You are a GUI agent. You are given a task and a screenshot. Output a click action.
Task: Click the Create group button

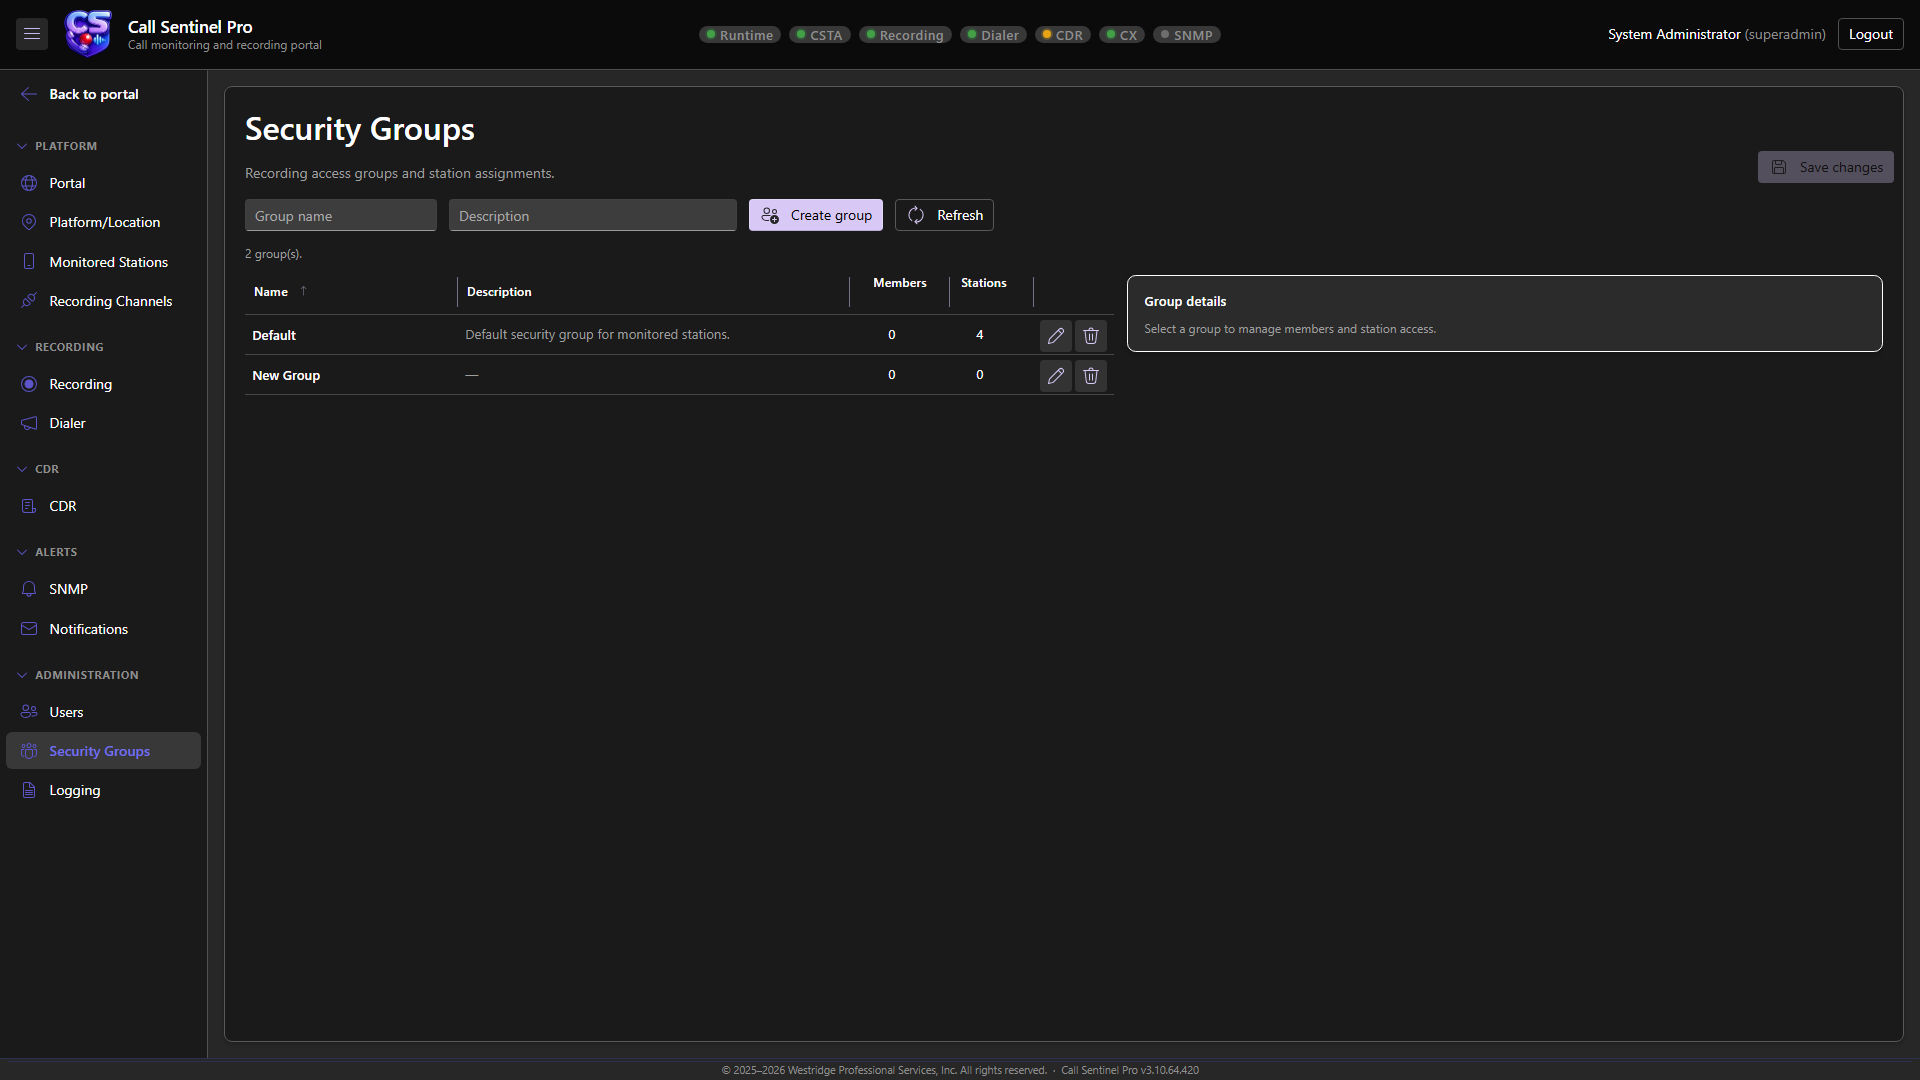point(816,215)
